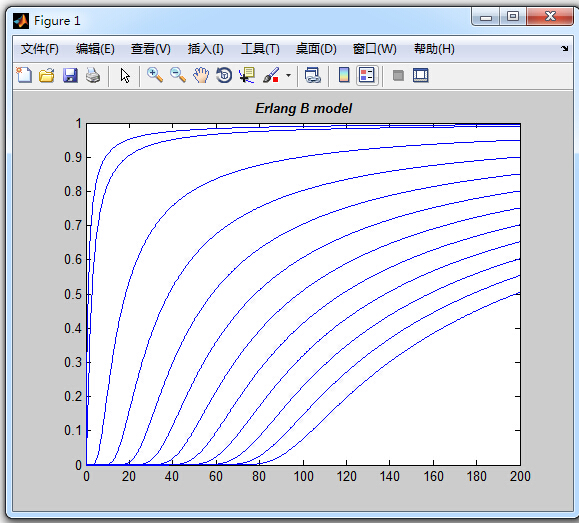
Task: Print the figure using the printer icon
Action: coord(93,75)
